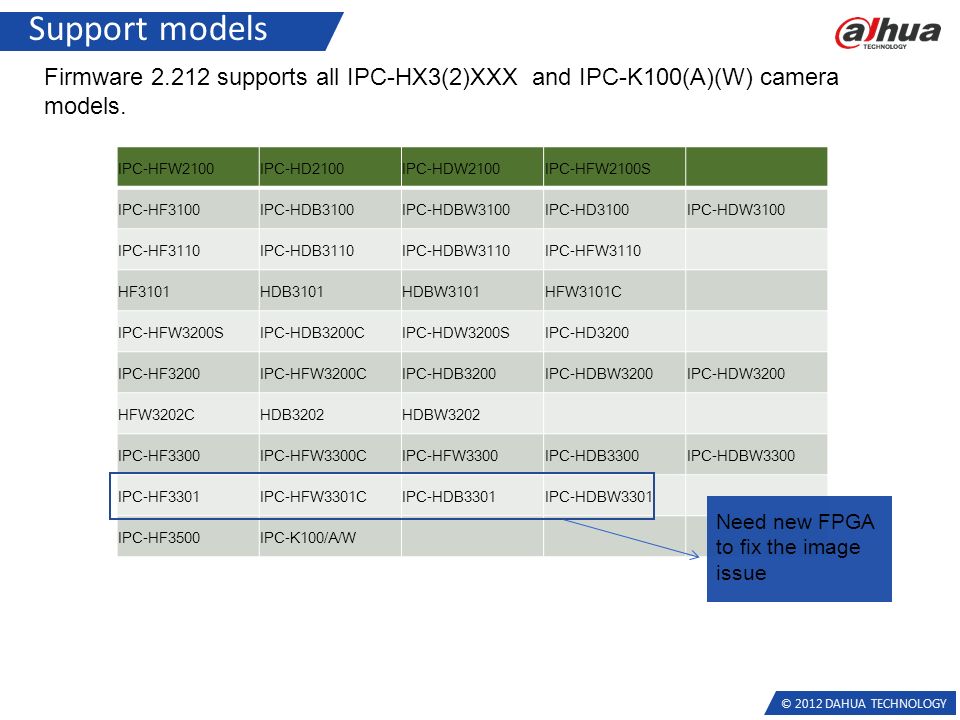Select the IPC-HF3300 cell

[188, 456]
